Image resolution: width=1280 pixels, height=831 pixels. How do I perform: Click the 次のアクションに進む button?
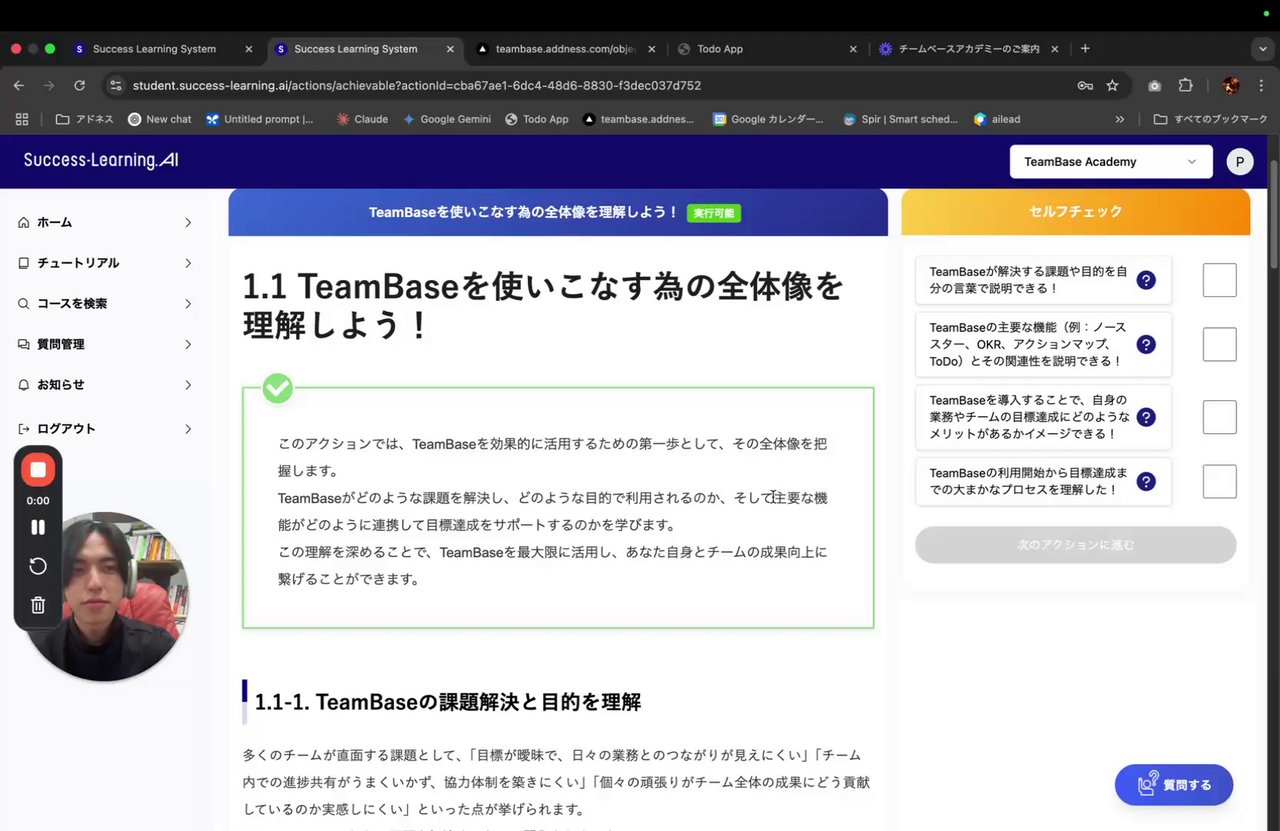1076,545
